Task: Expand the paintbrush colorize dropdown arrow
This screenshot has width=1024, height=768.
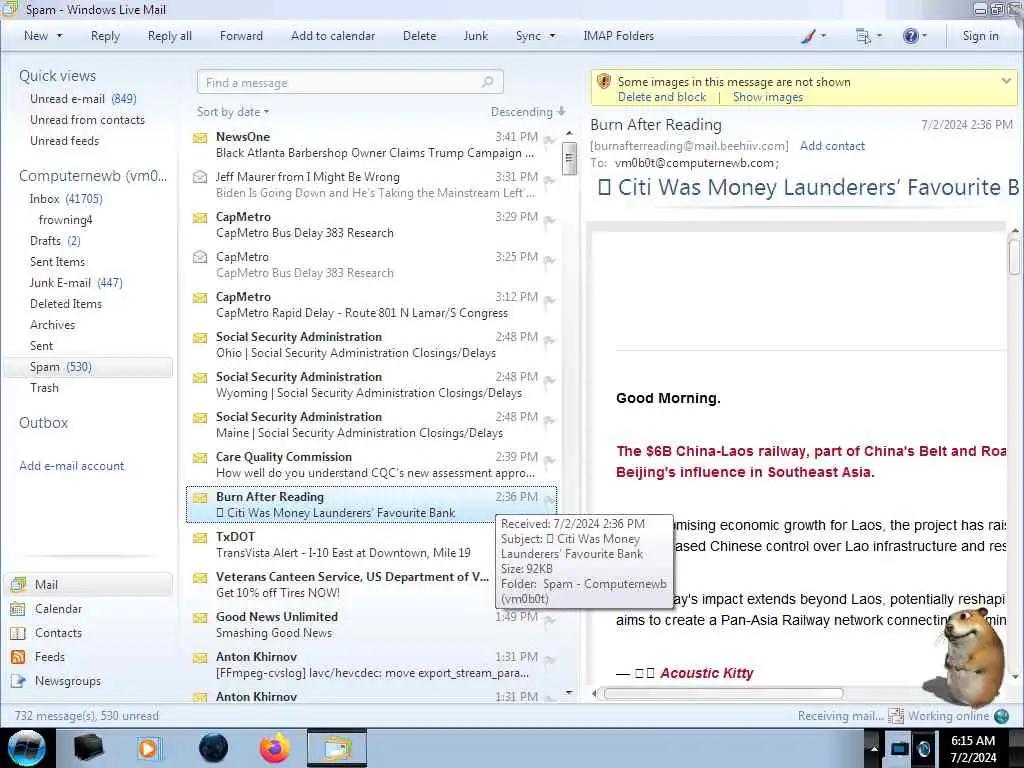Action: [x=823, y=36]
